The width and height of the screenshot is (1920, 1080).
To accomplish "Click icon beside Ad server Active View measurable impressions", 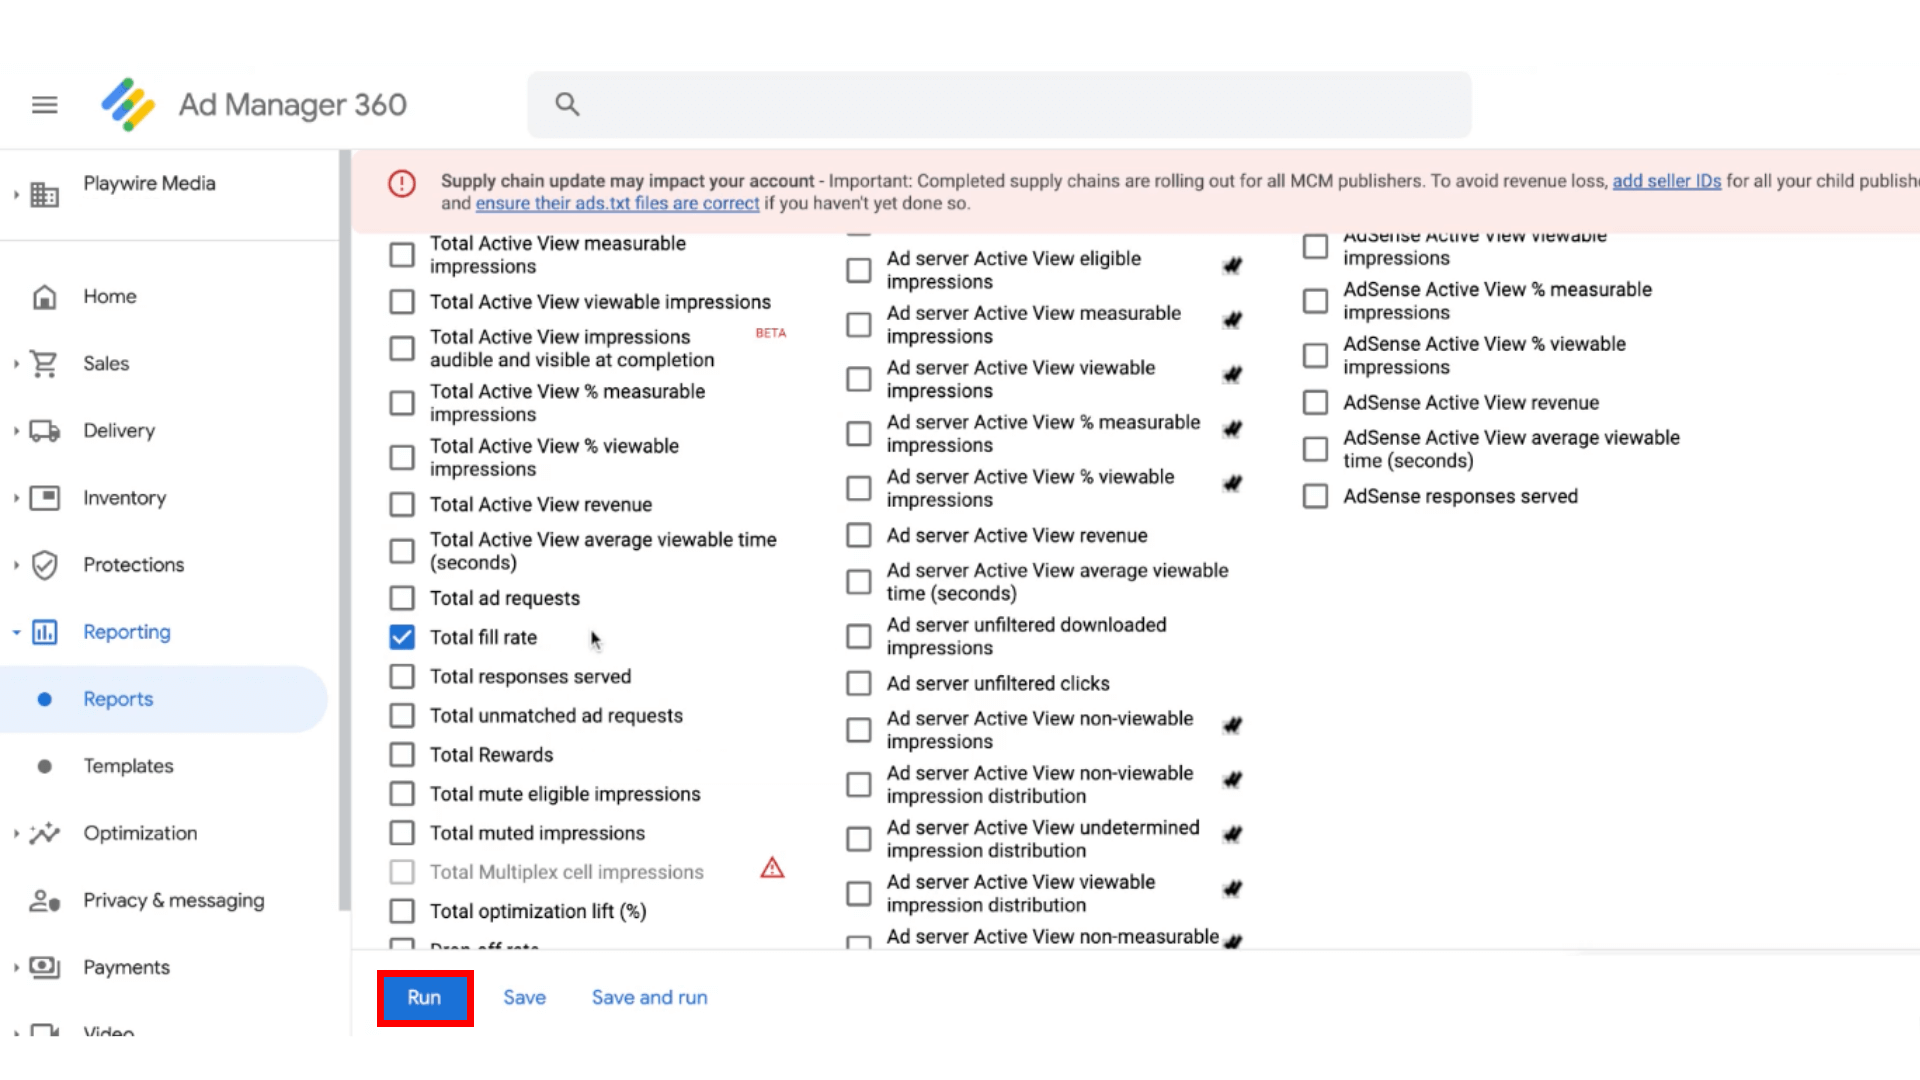I will tap(1232, 320).
